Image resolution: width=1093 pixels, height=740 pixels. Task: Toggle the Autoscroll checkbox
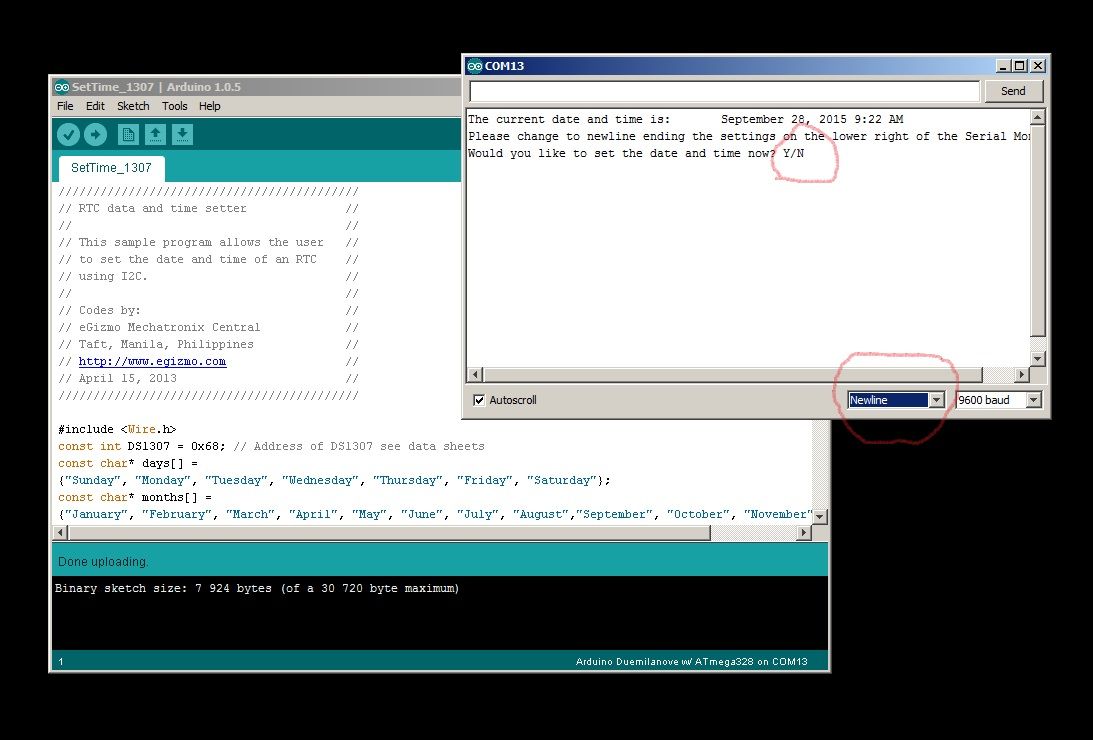[x=479, y=400]
